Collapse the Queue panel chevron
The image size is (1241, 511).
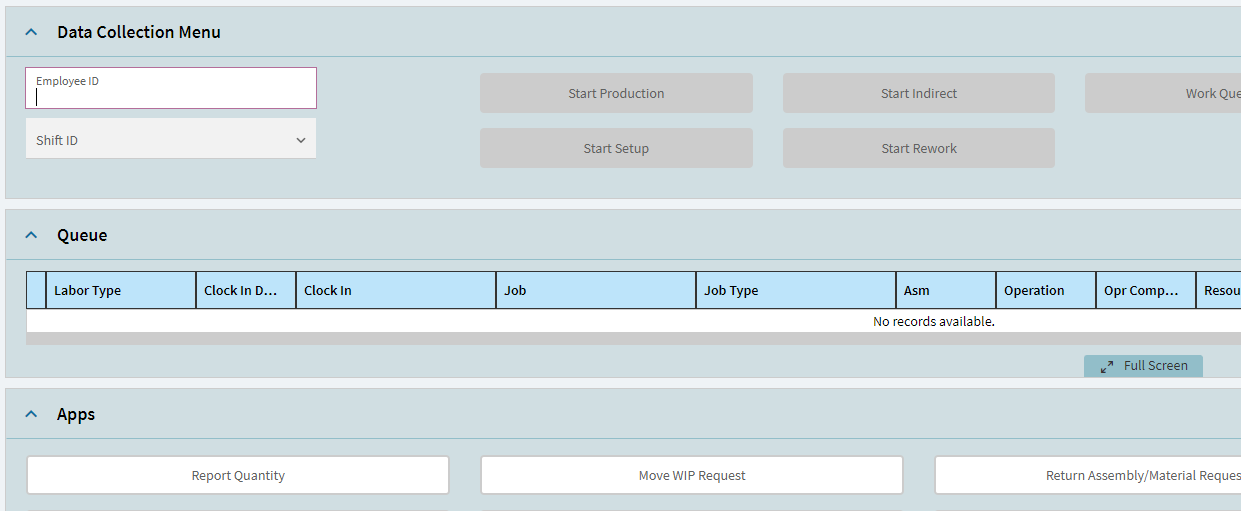pyautogui.click(x=32, y=235)
